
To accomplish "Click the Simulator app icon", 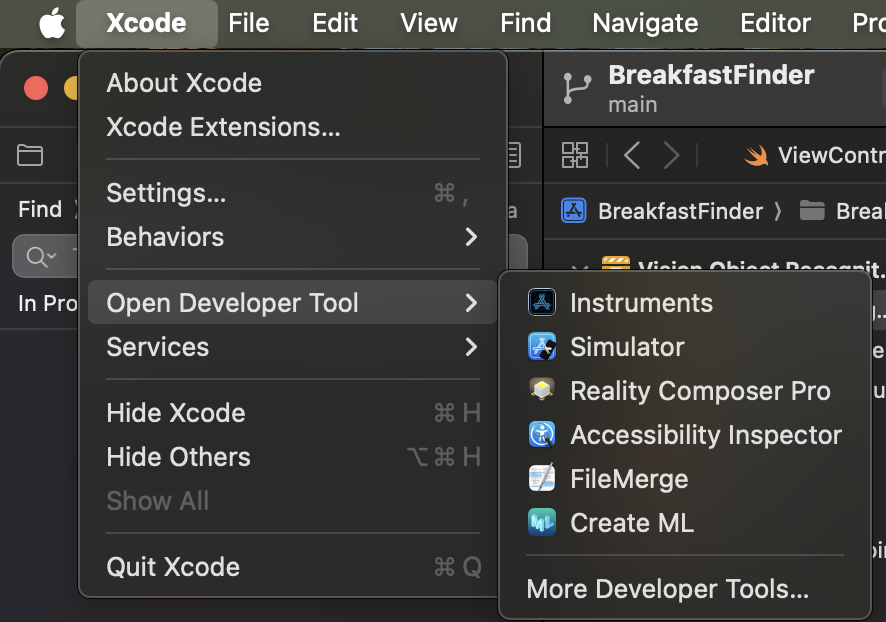I will [x=542, y=347].
